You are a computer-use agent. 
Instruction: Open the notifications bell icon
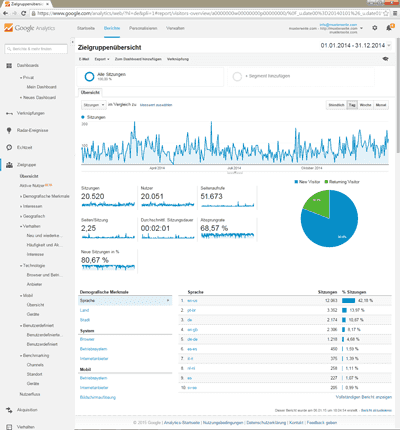click(x=389, y=28)
